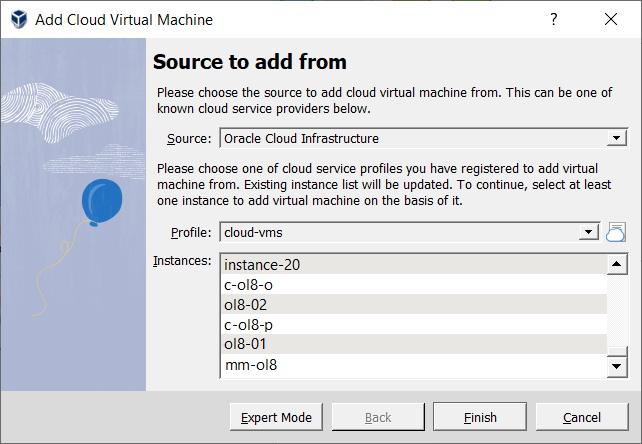The width and height of the screenshot is (642, 444).
Task: Click the Finish button
Action: coord(480,417)
